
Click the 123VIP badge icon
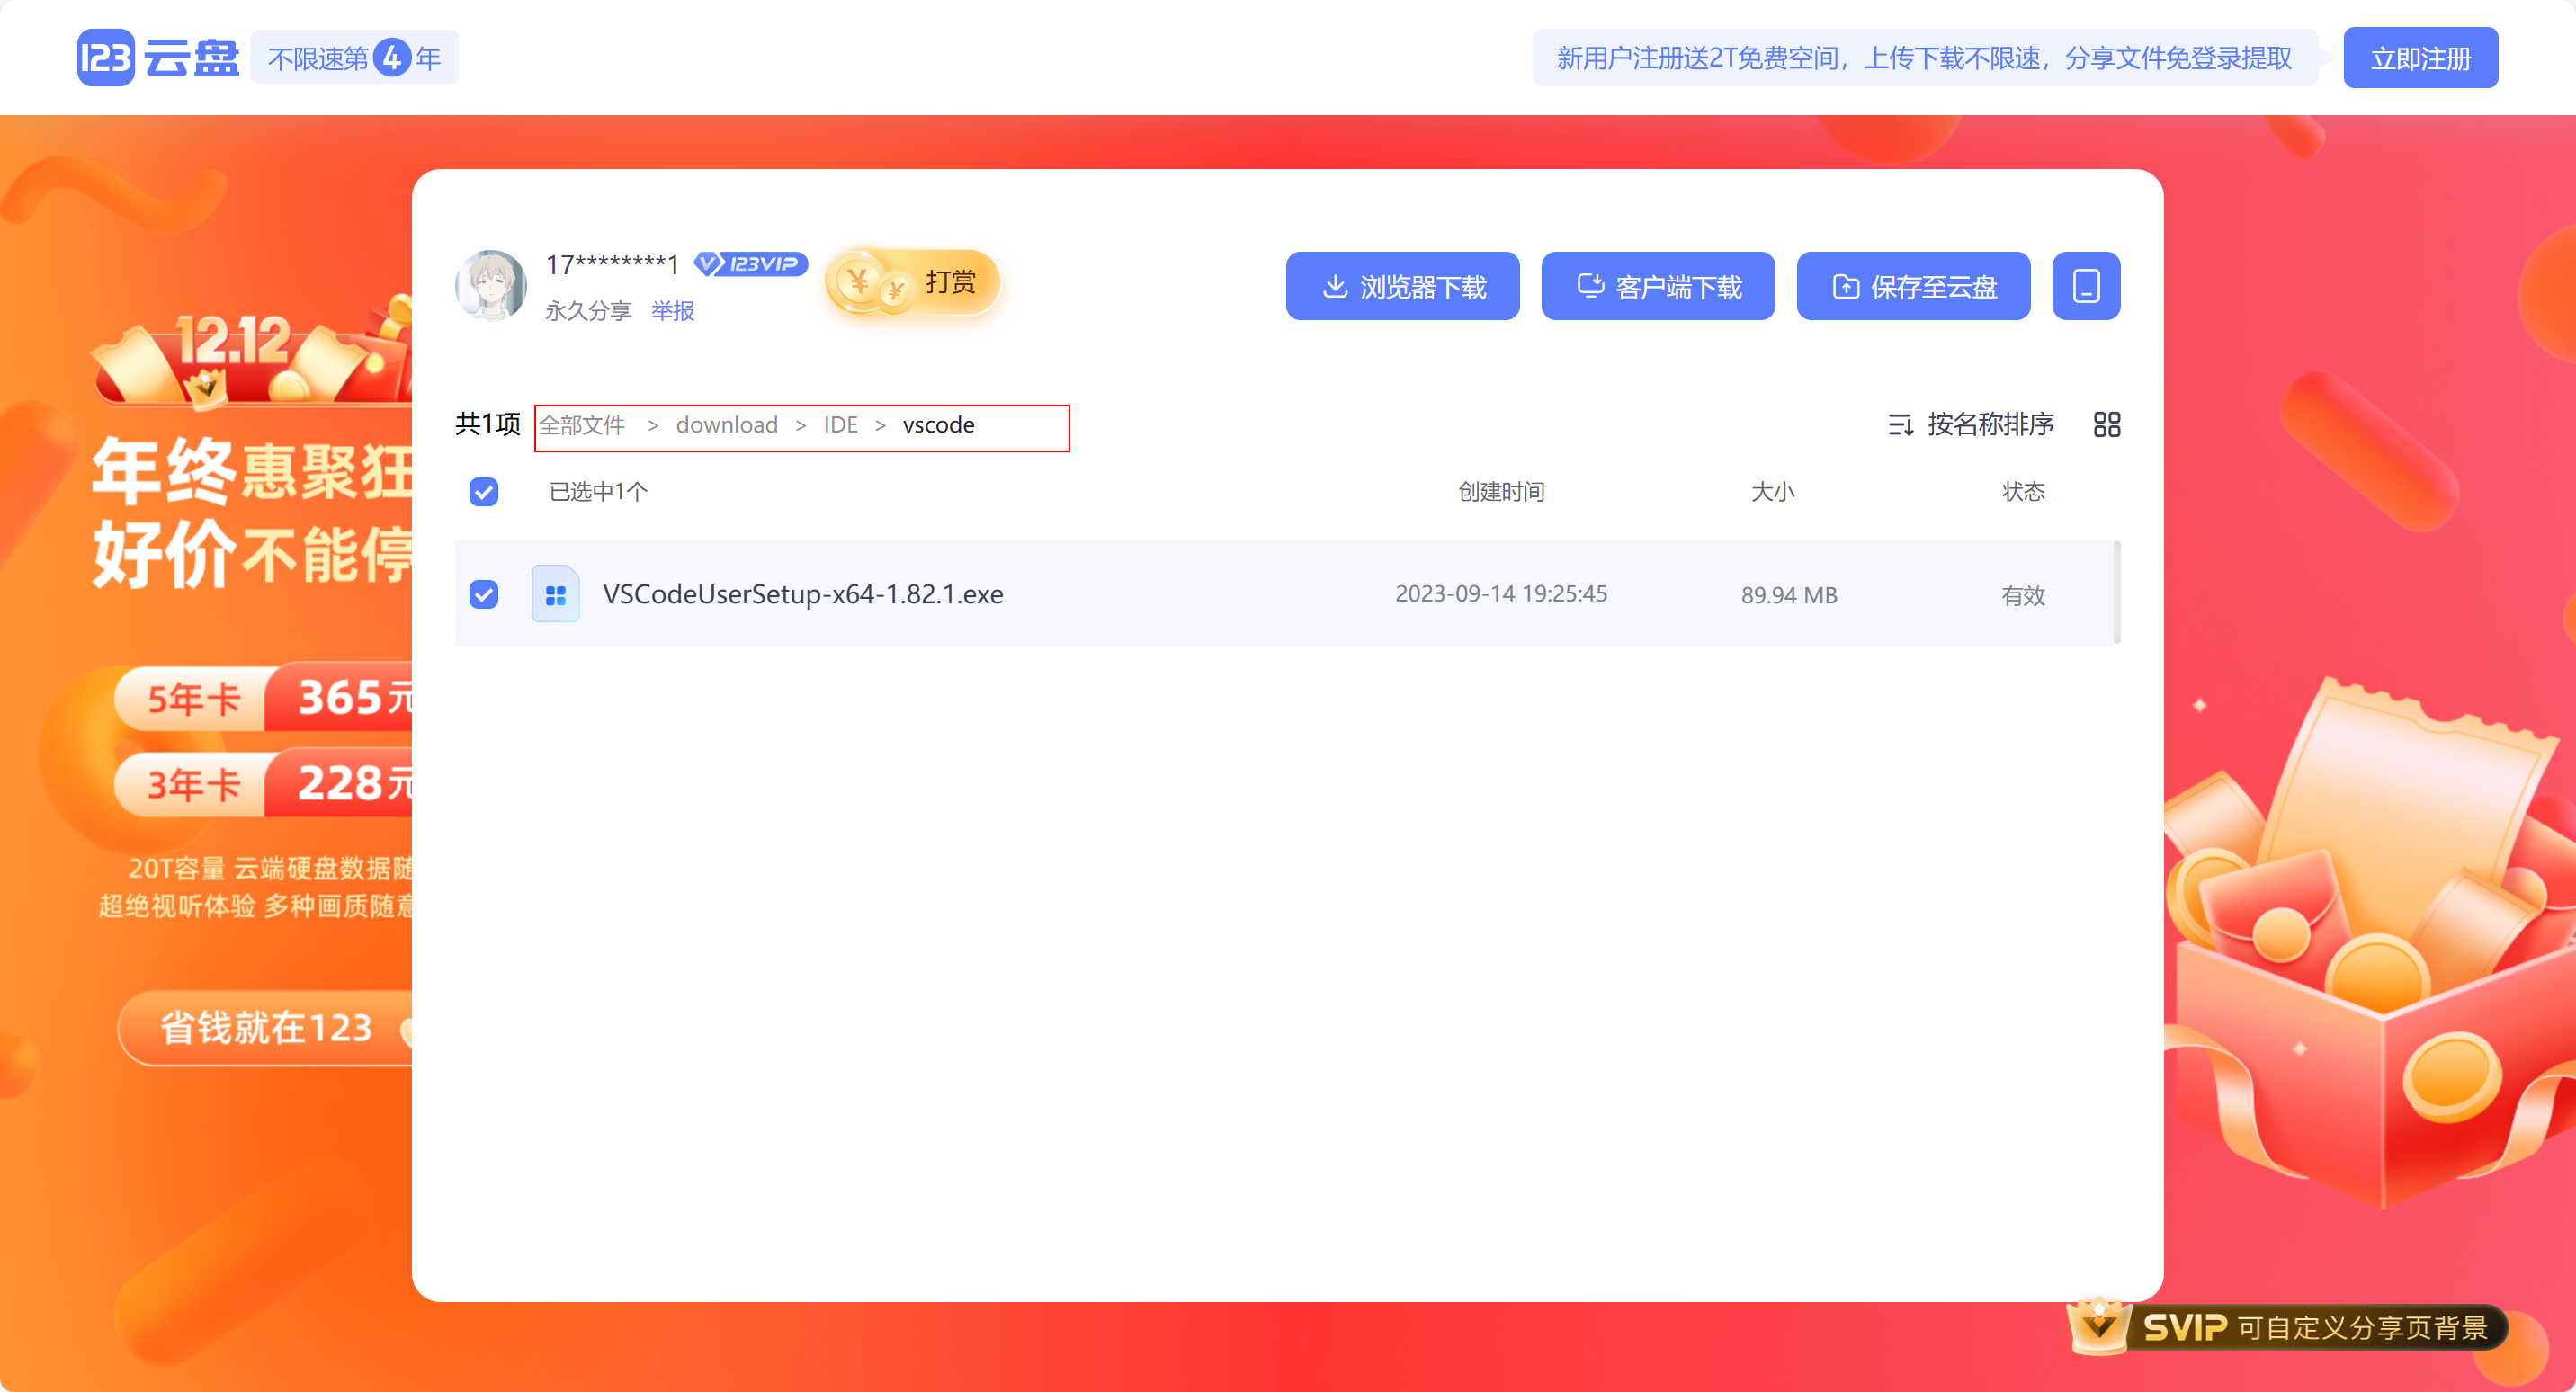coord(751,264)
